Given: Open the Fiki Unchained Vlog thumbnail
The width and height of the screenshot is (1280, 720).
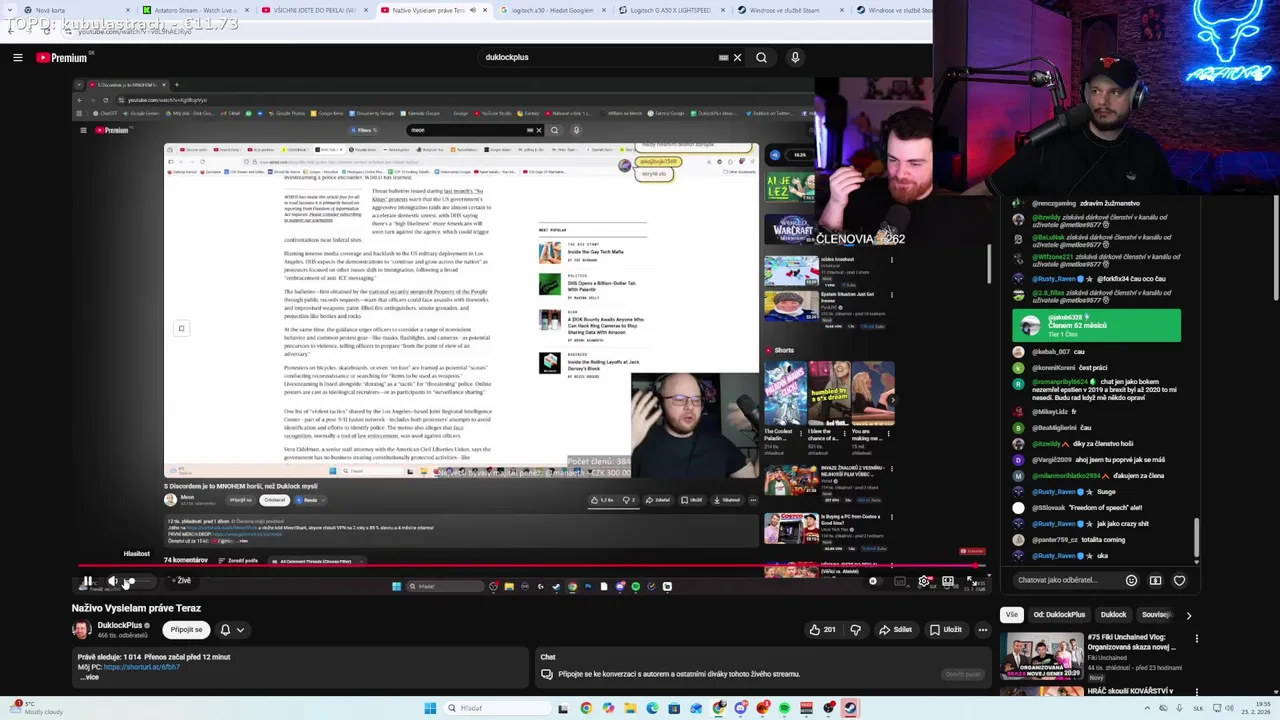Looking at the screenshot, I should (1042, 656).
